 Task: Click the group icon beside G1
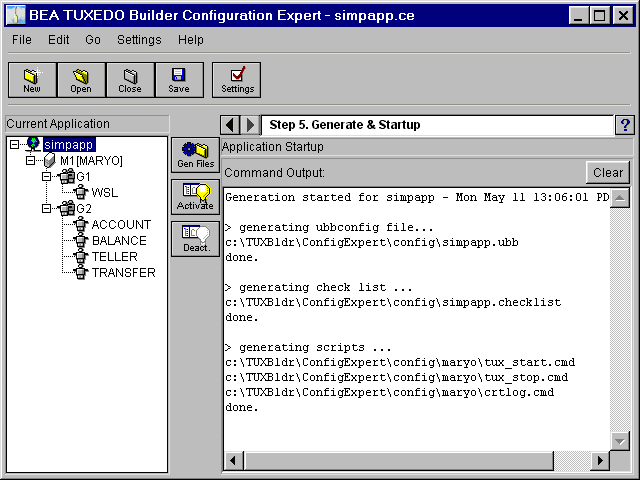(67, 176)
